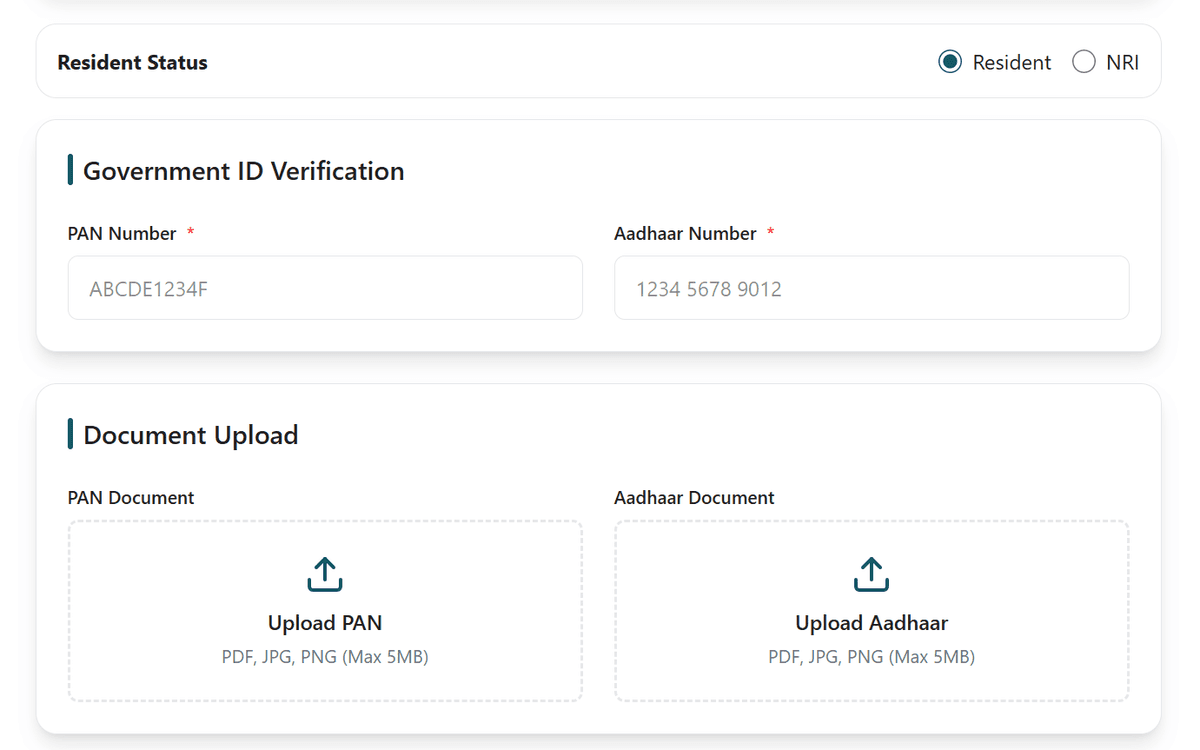Click the Resident Status header label
Viewport: 1200px width, 750px height.
click(x=132, y=61)
